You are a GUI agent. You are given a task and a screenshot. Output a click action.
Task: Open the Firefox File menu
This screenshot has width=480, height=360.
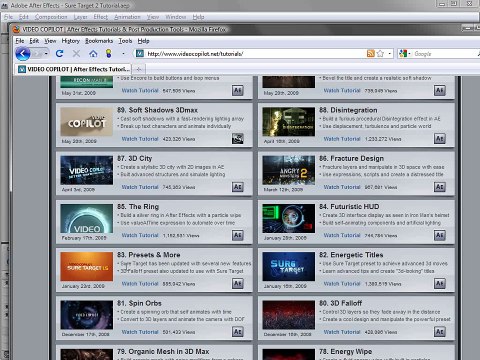20,41
